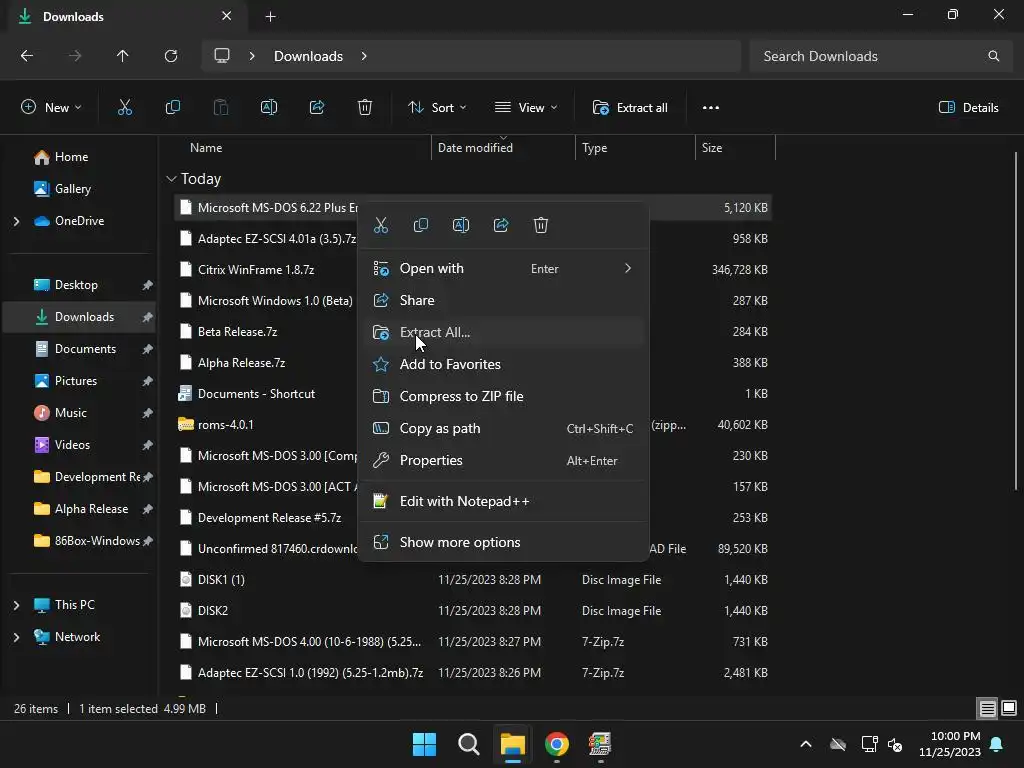
Task: Click the Copy icon in the toolbar
Action: point(172,108)
